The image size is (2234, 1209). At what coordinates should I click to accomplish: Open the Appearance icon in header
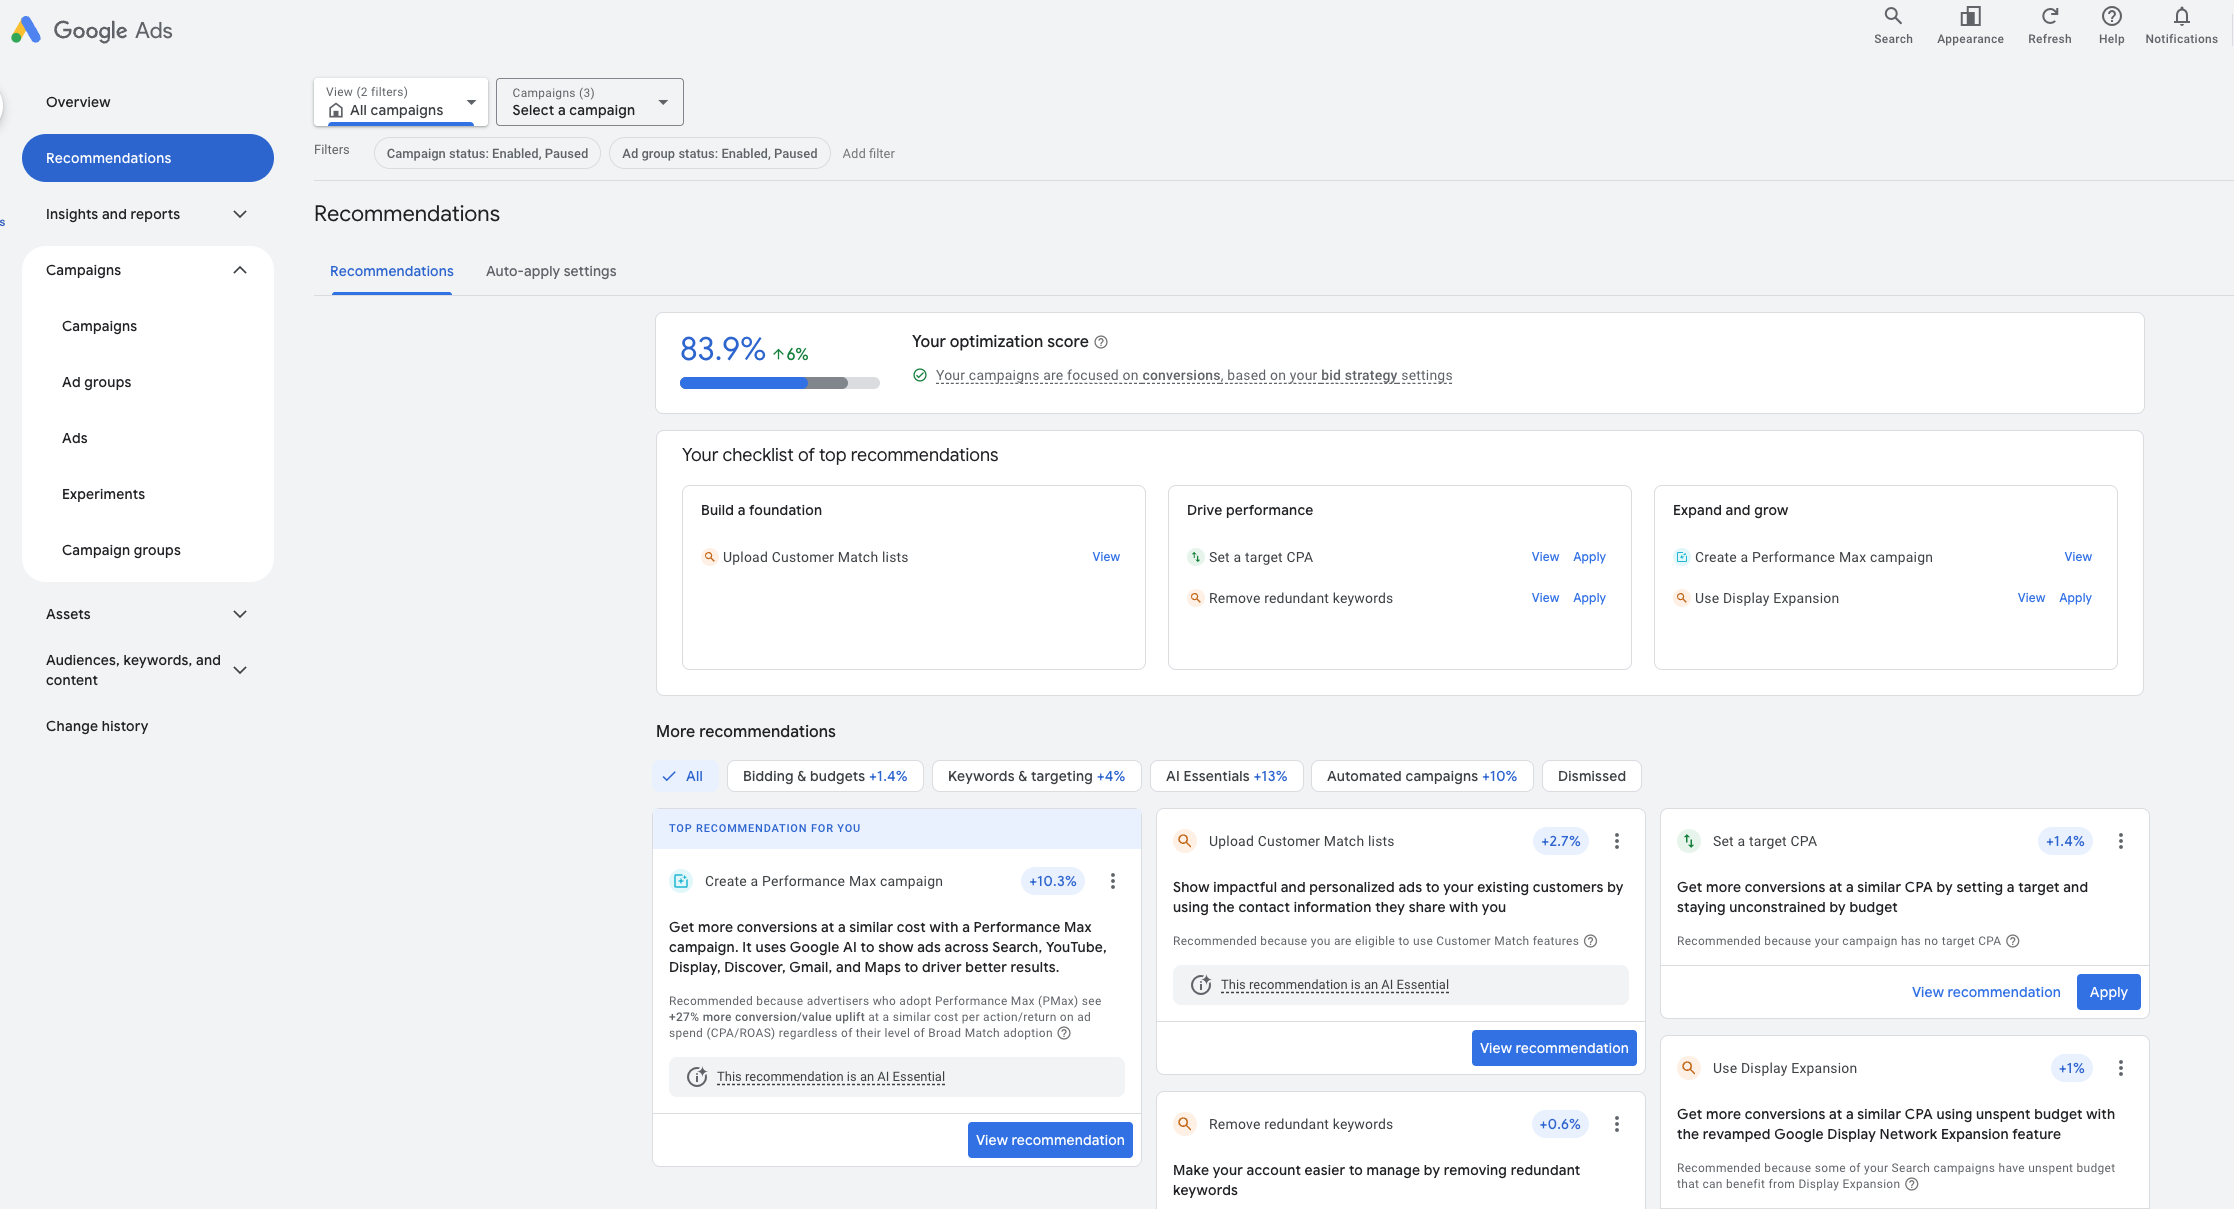(x=1970, y=17)
